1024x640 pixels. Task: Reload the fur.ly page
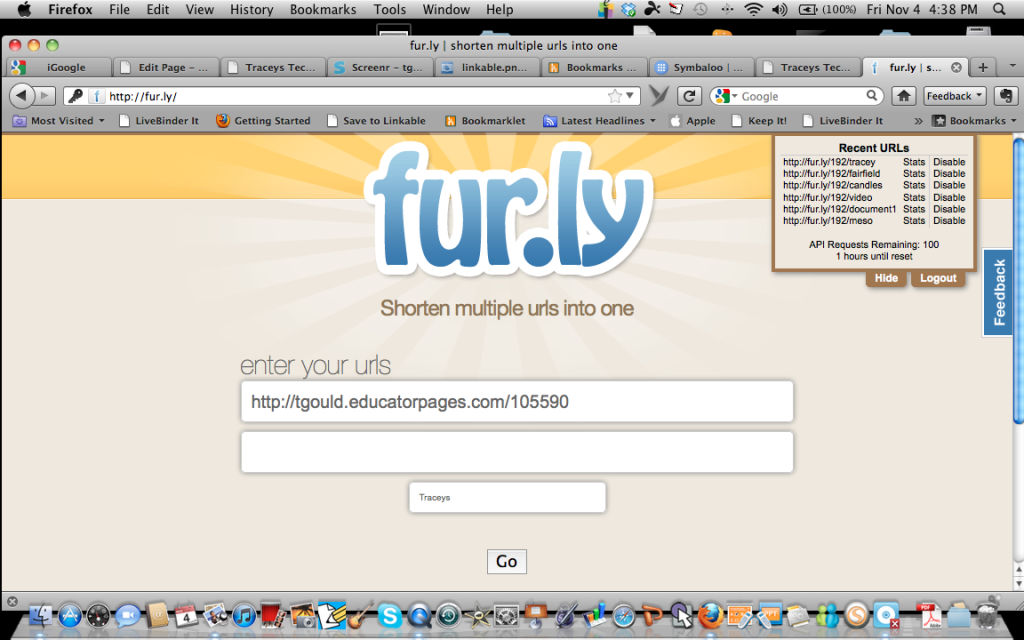coord(689,96)
